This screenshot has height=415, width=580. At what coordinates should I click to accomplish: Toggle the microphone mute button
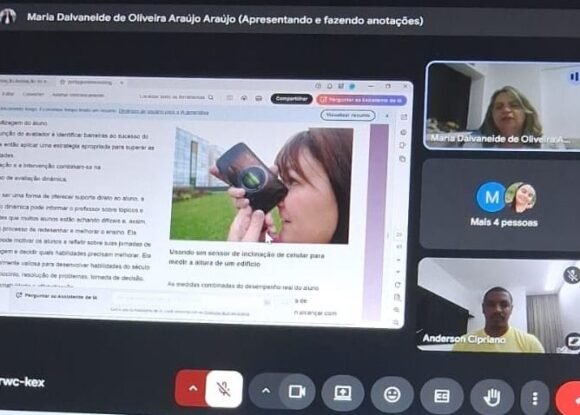(x=224, y=389)
